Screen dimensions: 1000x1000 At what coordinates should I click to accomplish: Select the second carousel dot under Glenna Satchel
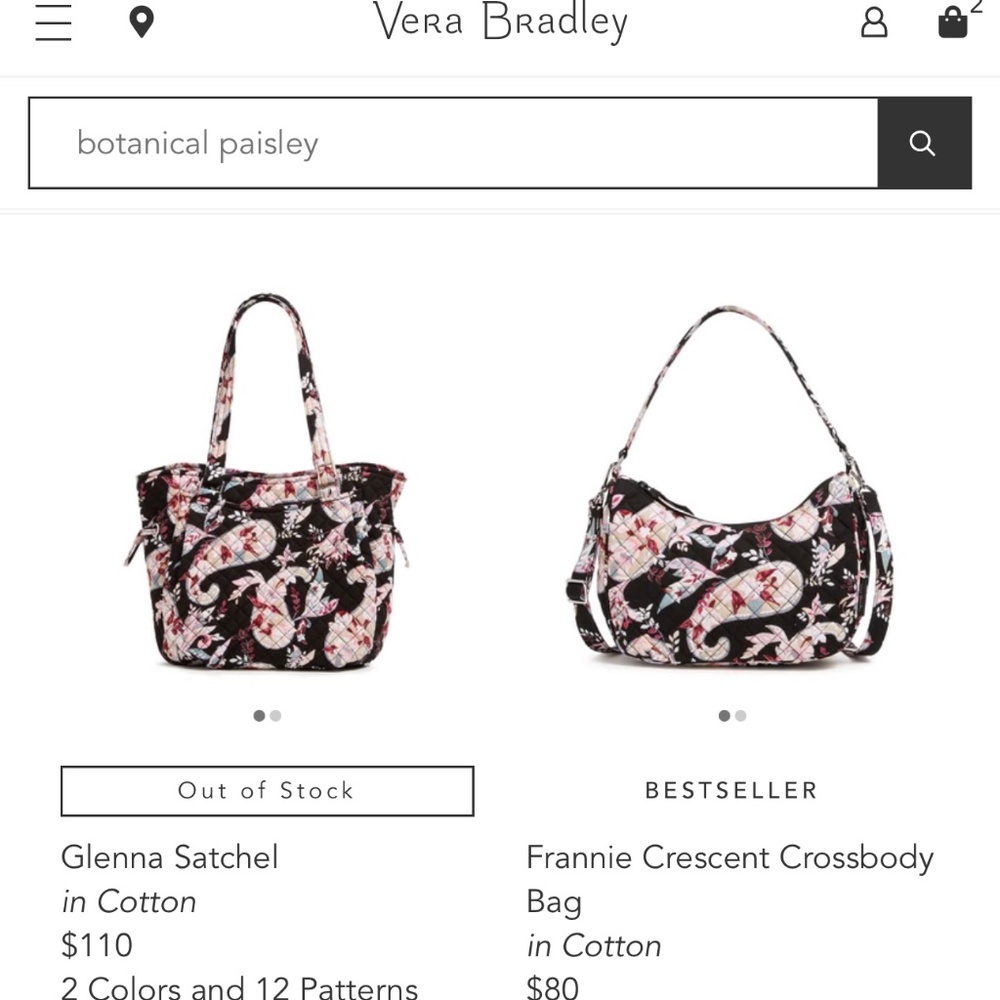coord(276,716)
